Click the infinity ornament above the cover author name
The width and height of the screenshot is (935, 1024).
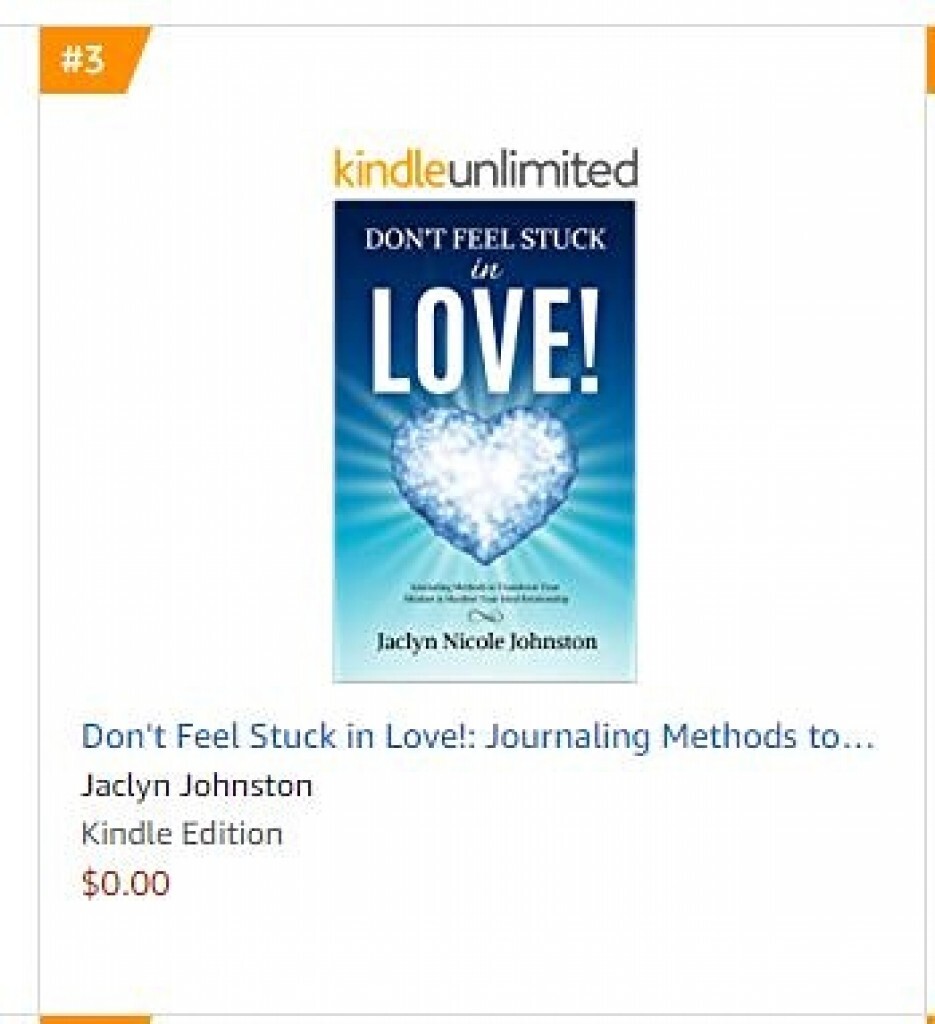(x=485, y=618)
